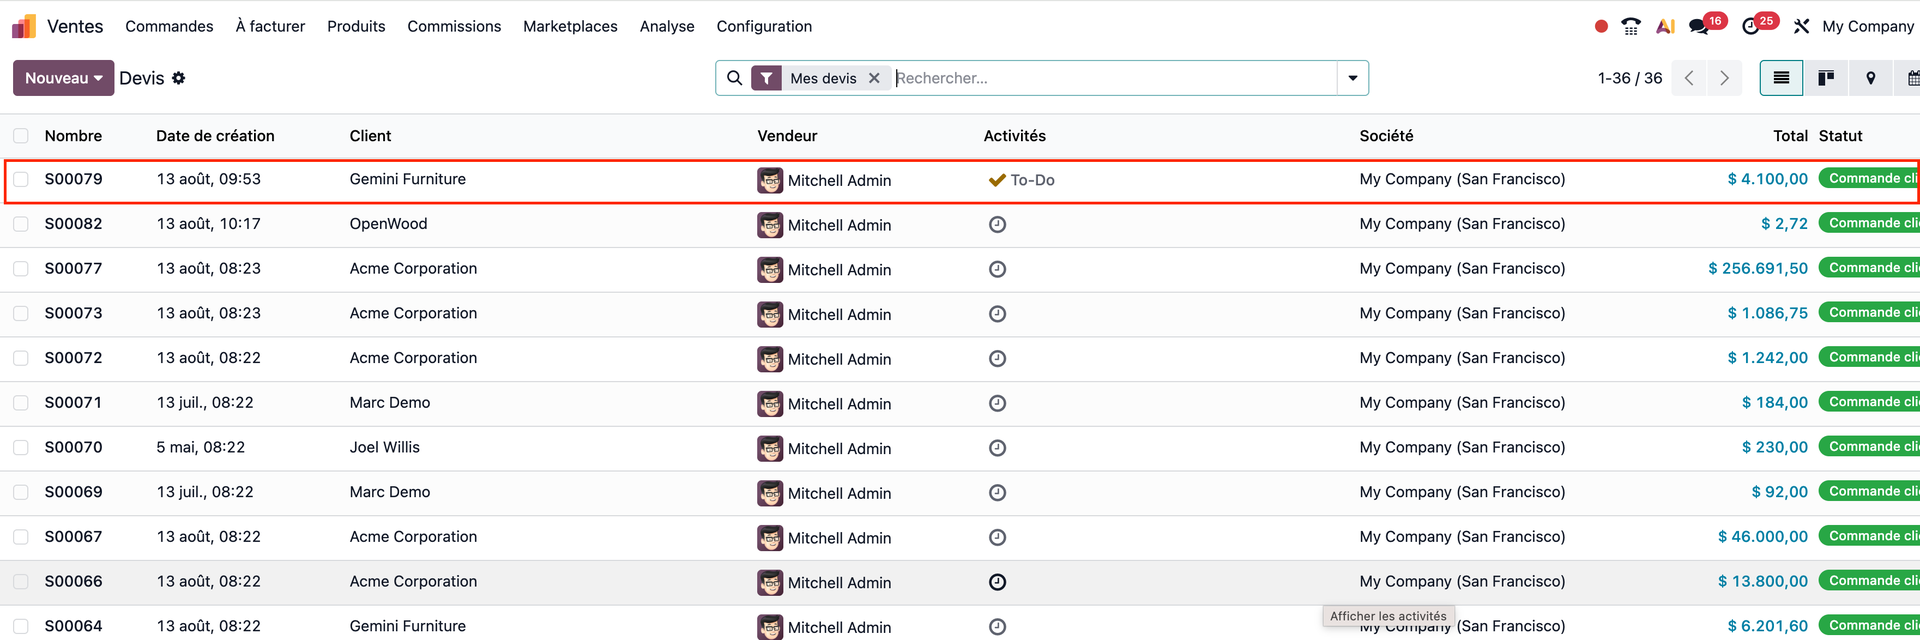This screenshot has height=640, width=1920.
Task: Launch the AI assistant icon
Action: tap(1665, 27)
